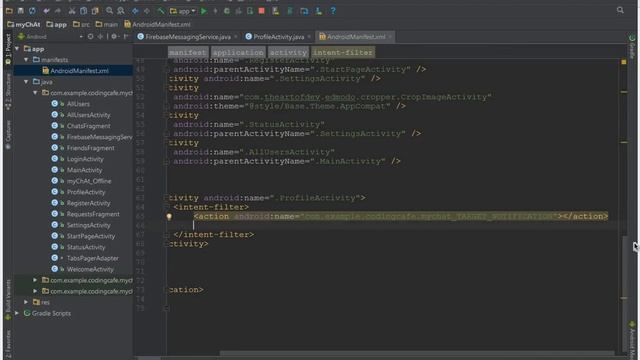Expand the res folder node
The height and width of the screenshot is (360, 640).
pos(26,302)
